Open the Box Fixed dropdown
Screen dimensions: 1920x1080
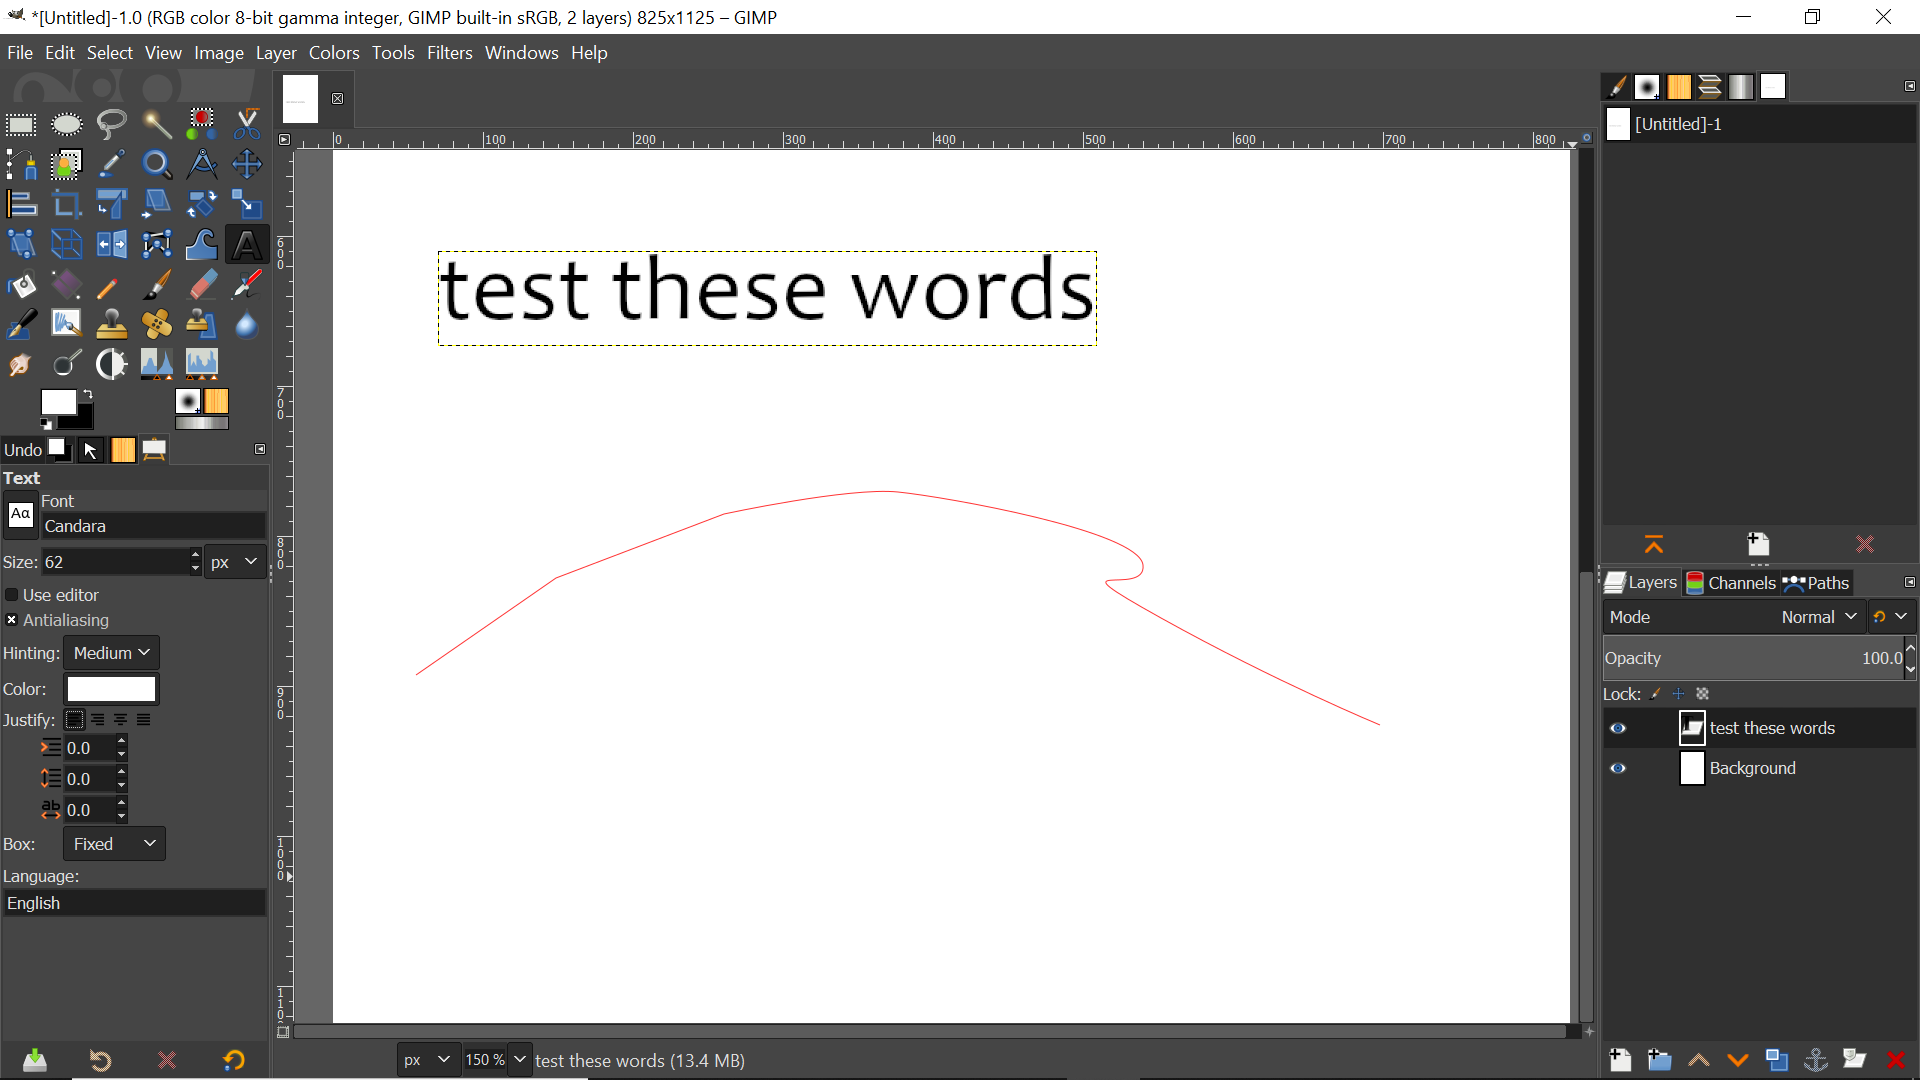pos(114,844)
